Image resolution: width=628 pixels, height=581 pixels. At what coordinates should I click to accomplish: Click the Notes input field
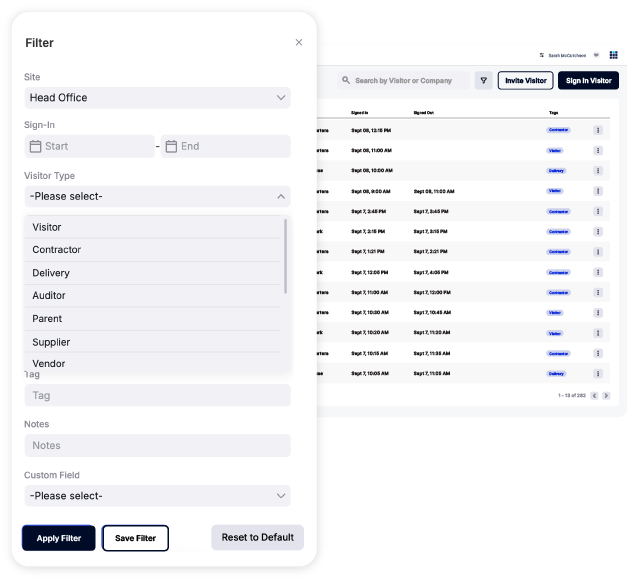click(157, 446)
